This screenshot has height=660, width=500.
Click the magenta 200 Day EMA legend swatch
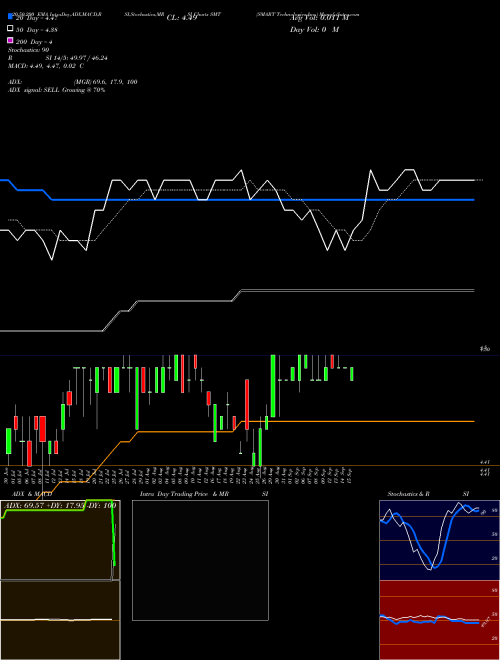click(11, 40)
